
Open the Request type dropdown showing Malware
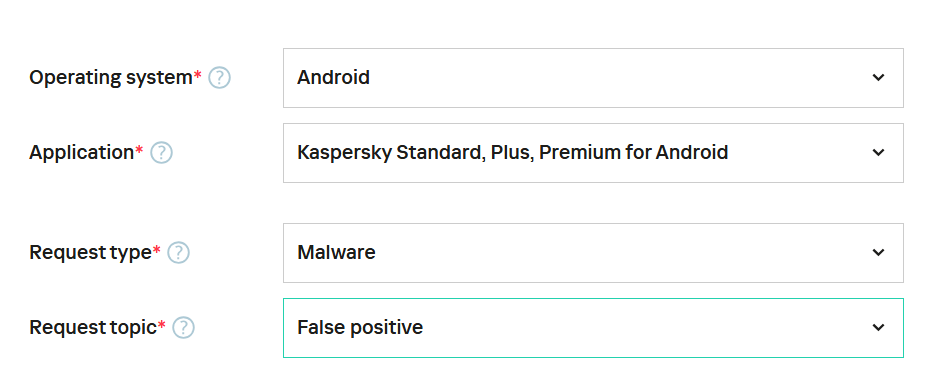pyautogui.click(x=593, y=253)
